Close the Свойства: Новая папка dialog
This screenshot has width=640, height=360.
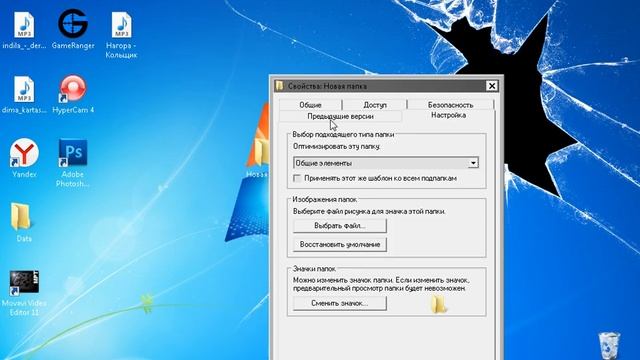(491, 86)
